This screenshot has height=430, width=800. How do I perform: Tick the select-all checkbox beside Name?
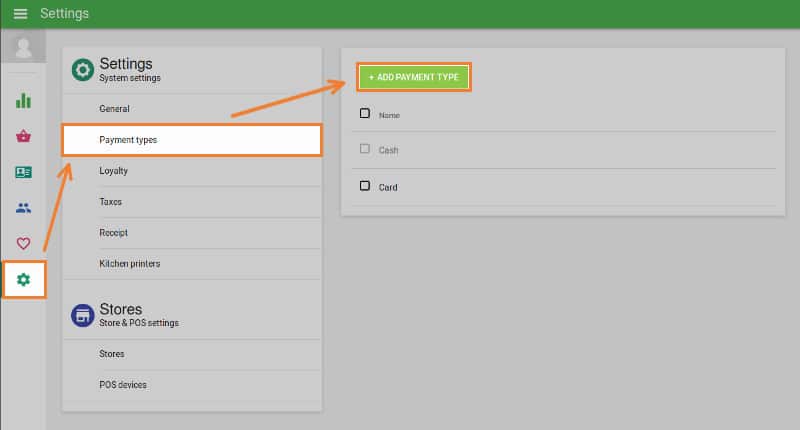(x=365, y=113)
